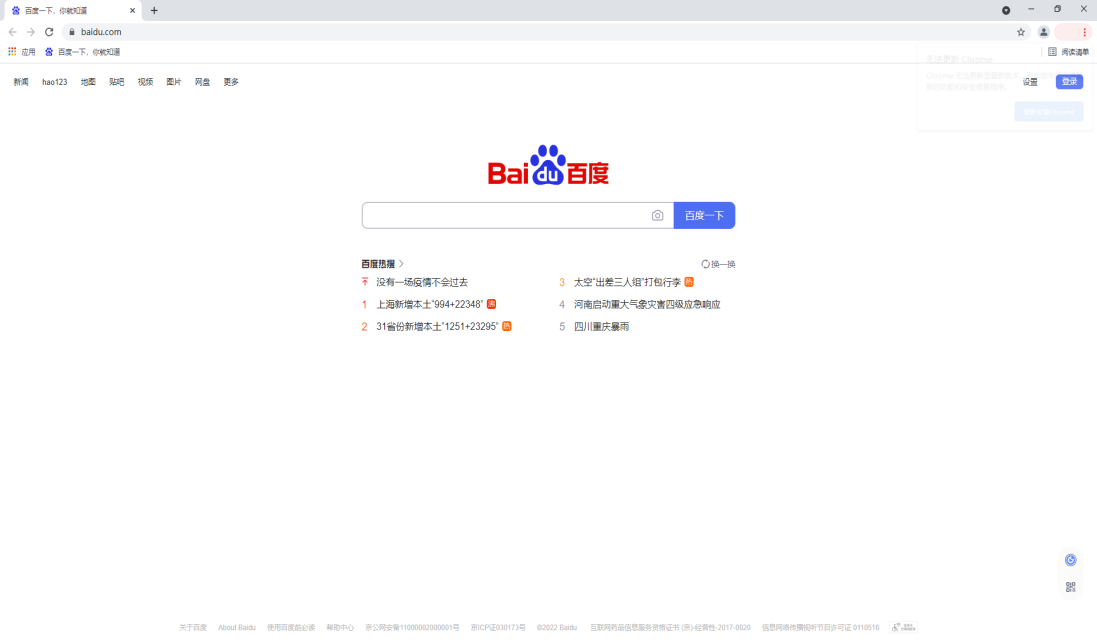Click the dark circular arrow icon in title bar
The image size is (1097, 640).
(1005, 10)
